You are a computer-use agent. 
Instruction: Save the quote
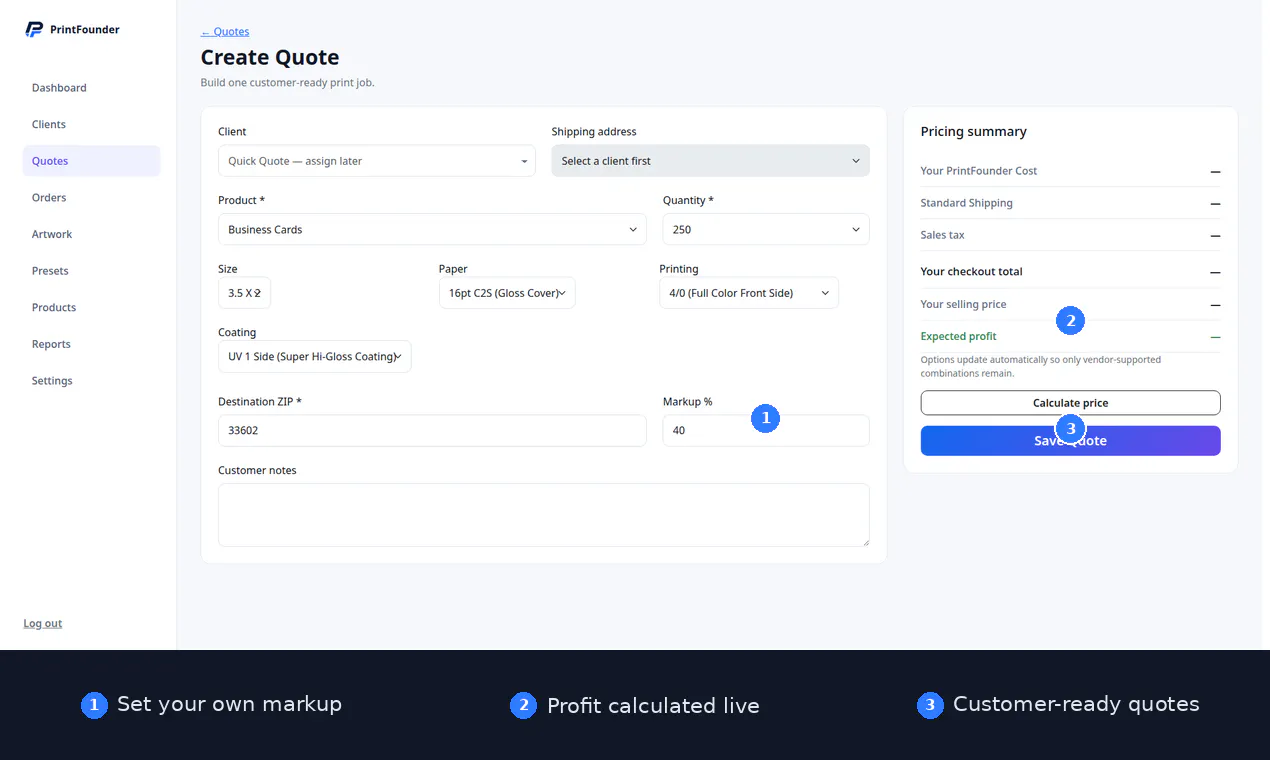tap(1070, 441)
